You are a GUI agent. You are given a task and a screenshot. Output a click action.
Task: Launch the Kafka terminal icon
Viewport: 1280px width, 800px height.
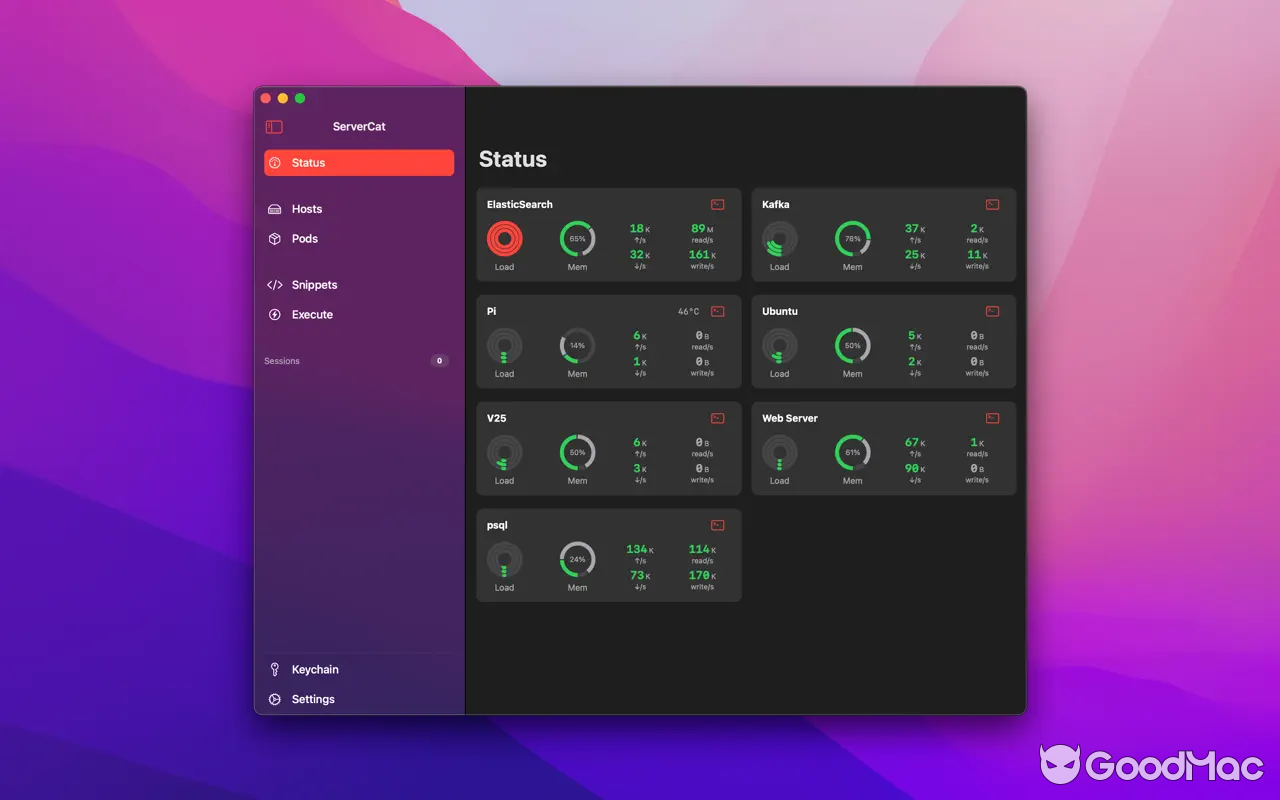(x=992, y=204)
